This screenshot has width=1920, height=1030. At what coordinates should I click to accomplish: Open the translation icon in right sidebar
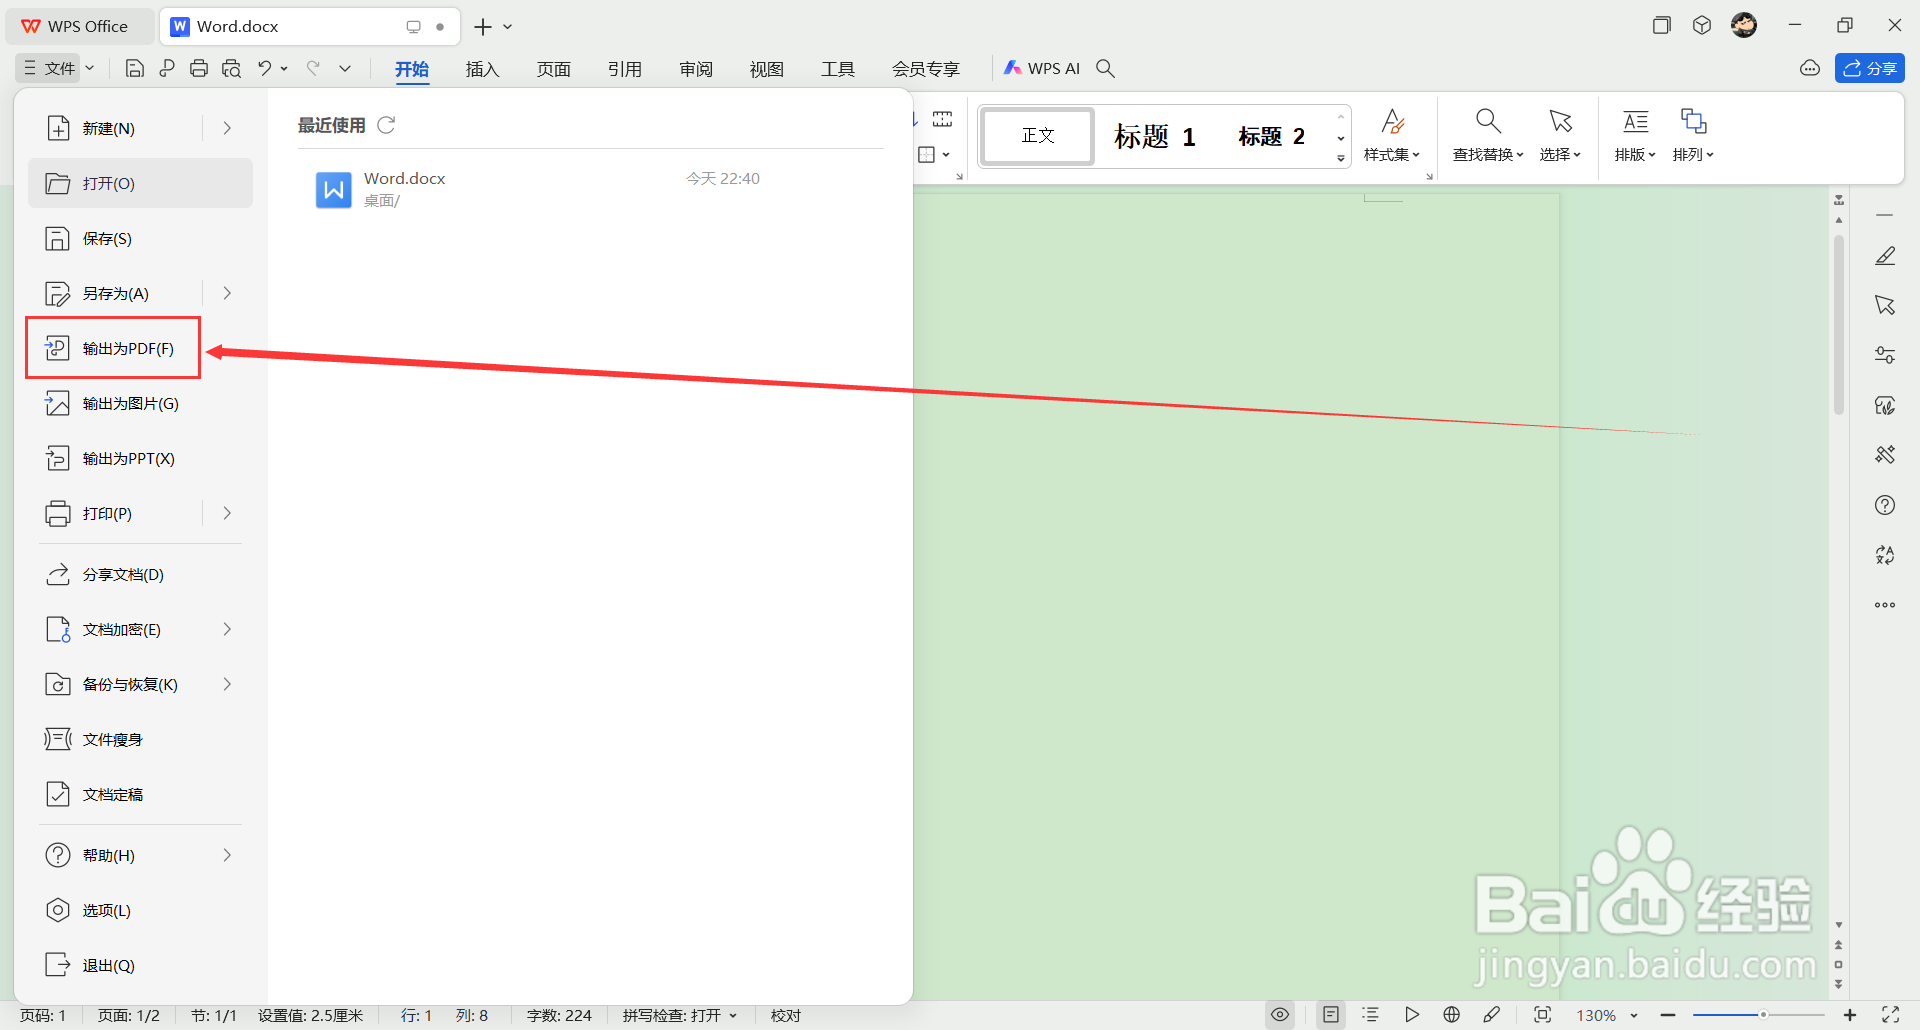(x=1885, y=555)
